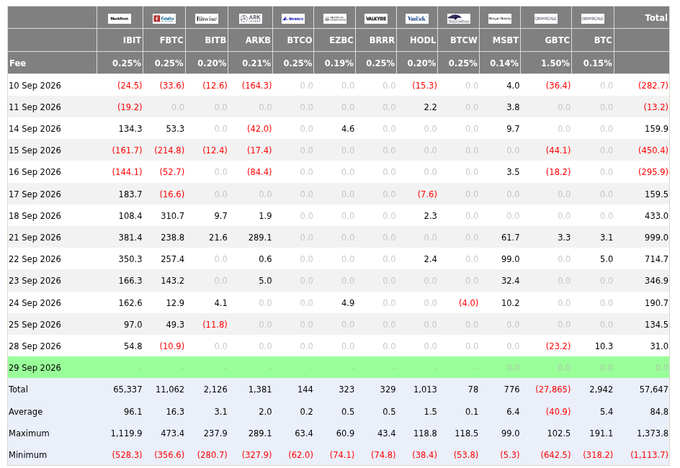Screen dimensions: 680x468
Task: Click the VanEck logo above HODL
Action: [417, 19]
